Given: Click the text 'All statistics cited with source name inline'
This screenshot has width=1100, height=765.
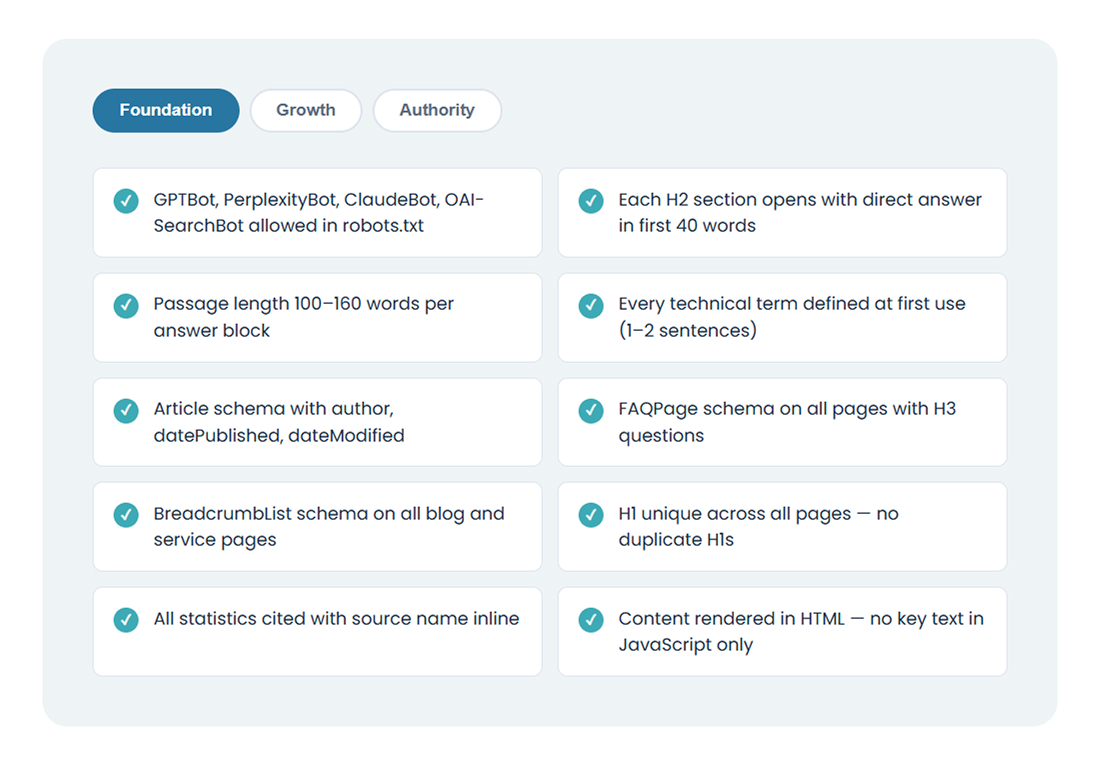Looking at the screenshot, I should point(337,619).
